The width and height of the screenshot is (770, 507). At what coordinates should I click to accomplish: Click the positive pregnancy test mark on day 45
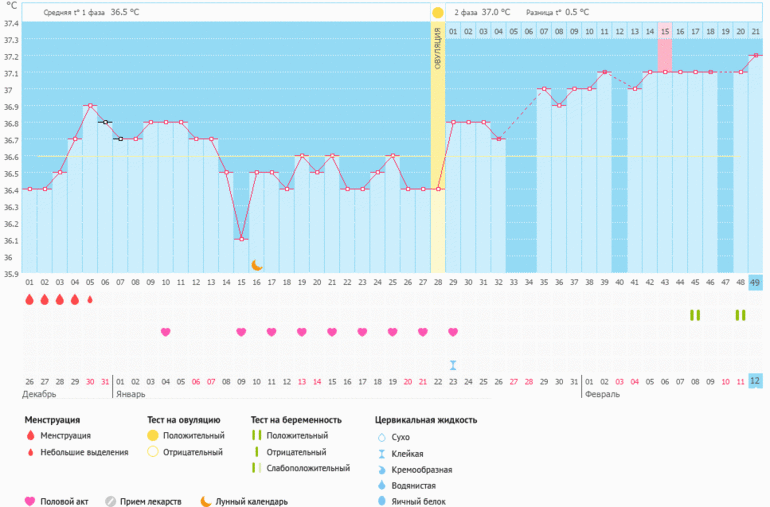694,315
